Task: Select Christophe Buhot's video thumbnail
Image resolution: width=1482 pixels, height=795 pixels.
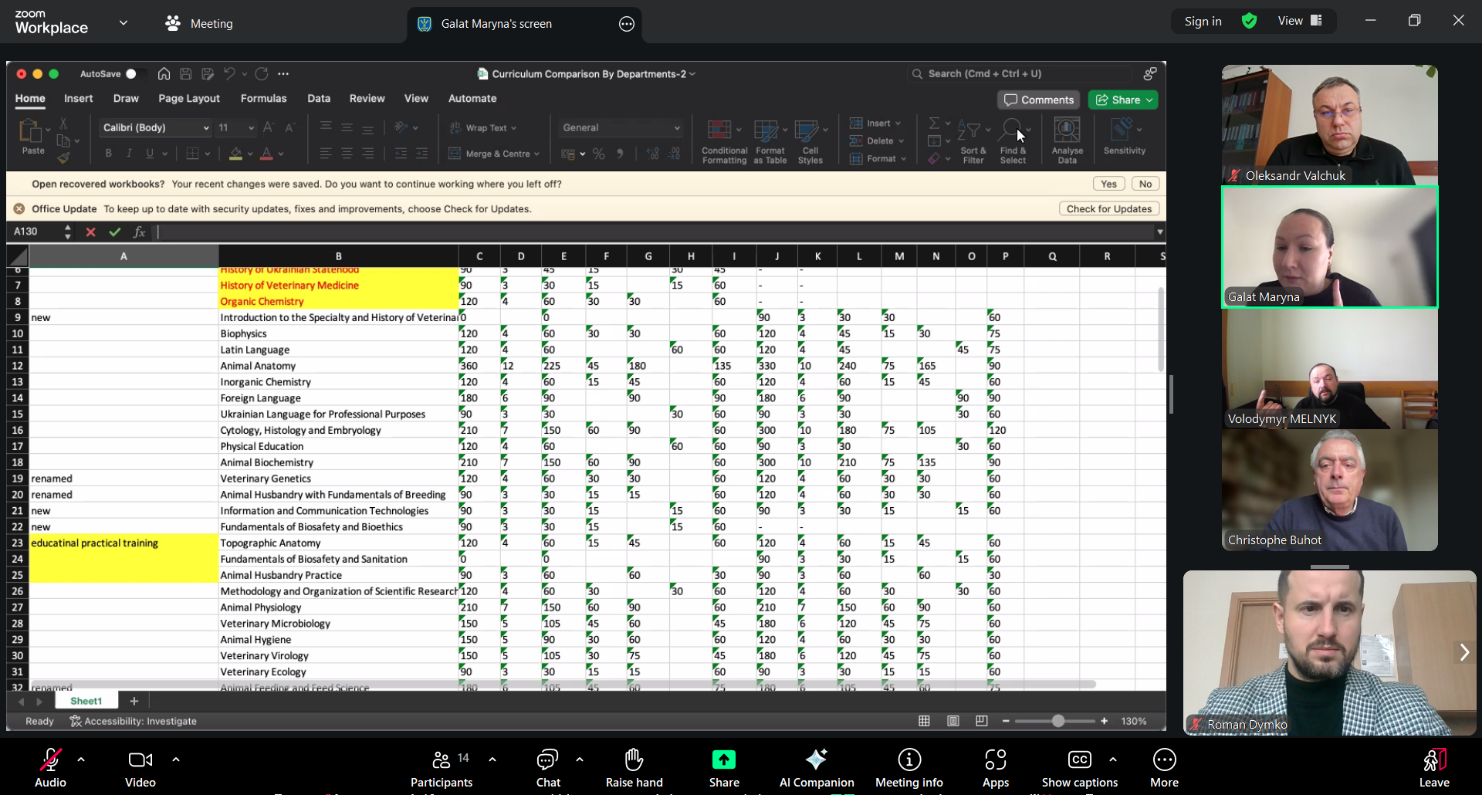Action: click(1329, 490)
